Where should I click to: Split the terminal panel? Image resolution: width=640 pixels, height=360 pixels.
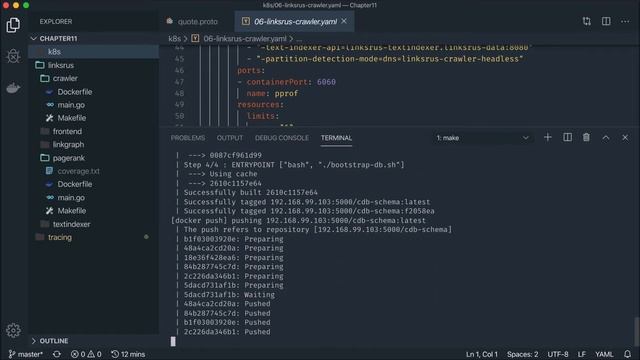[567, 138]
